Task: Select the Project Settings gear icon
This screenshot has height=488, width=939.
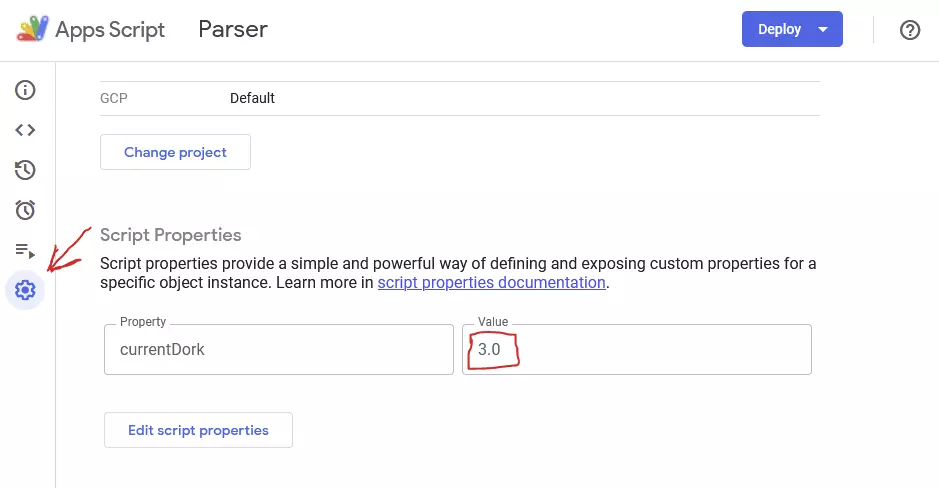Action: [25, 290]
